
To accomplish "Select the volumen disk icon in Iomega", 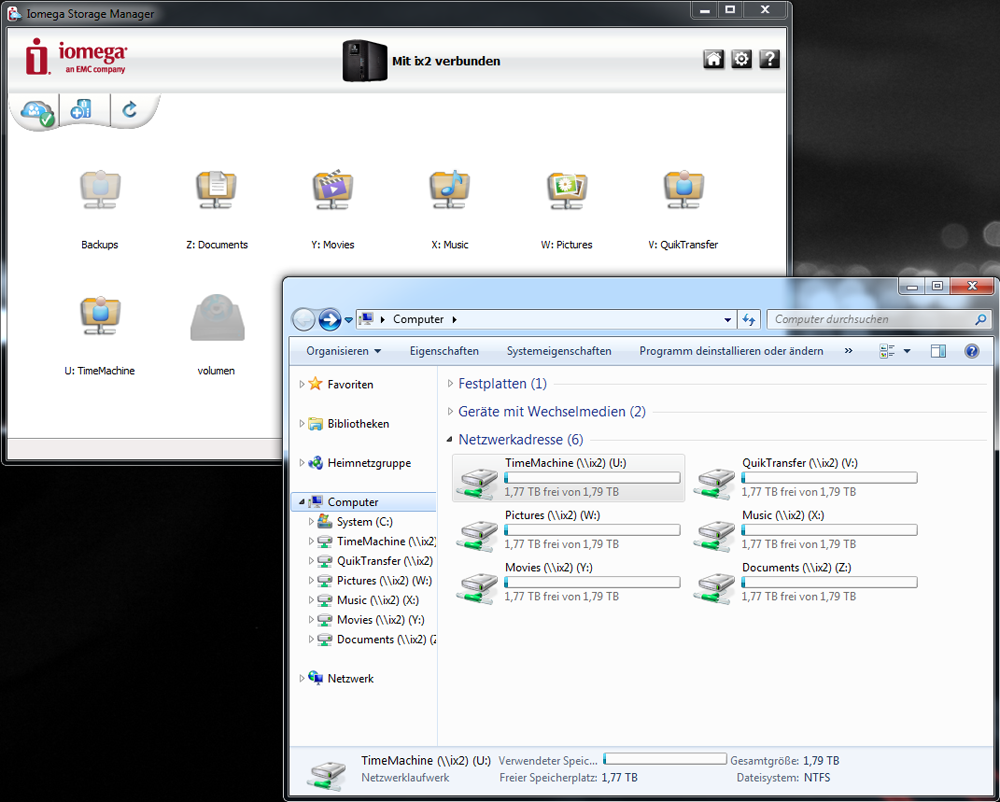I will (x=217, y=317).
